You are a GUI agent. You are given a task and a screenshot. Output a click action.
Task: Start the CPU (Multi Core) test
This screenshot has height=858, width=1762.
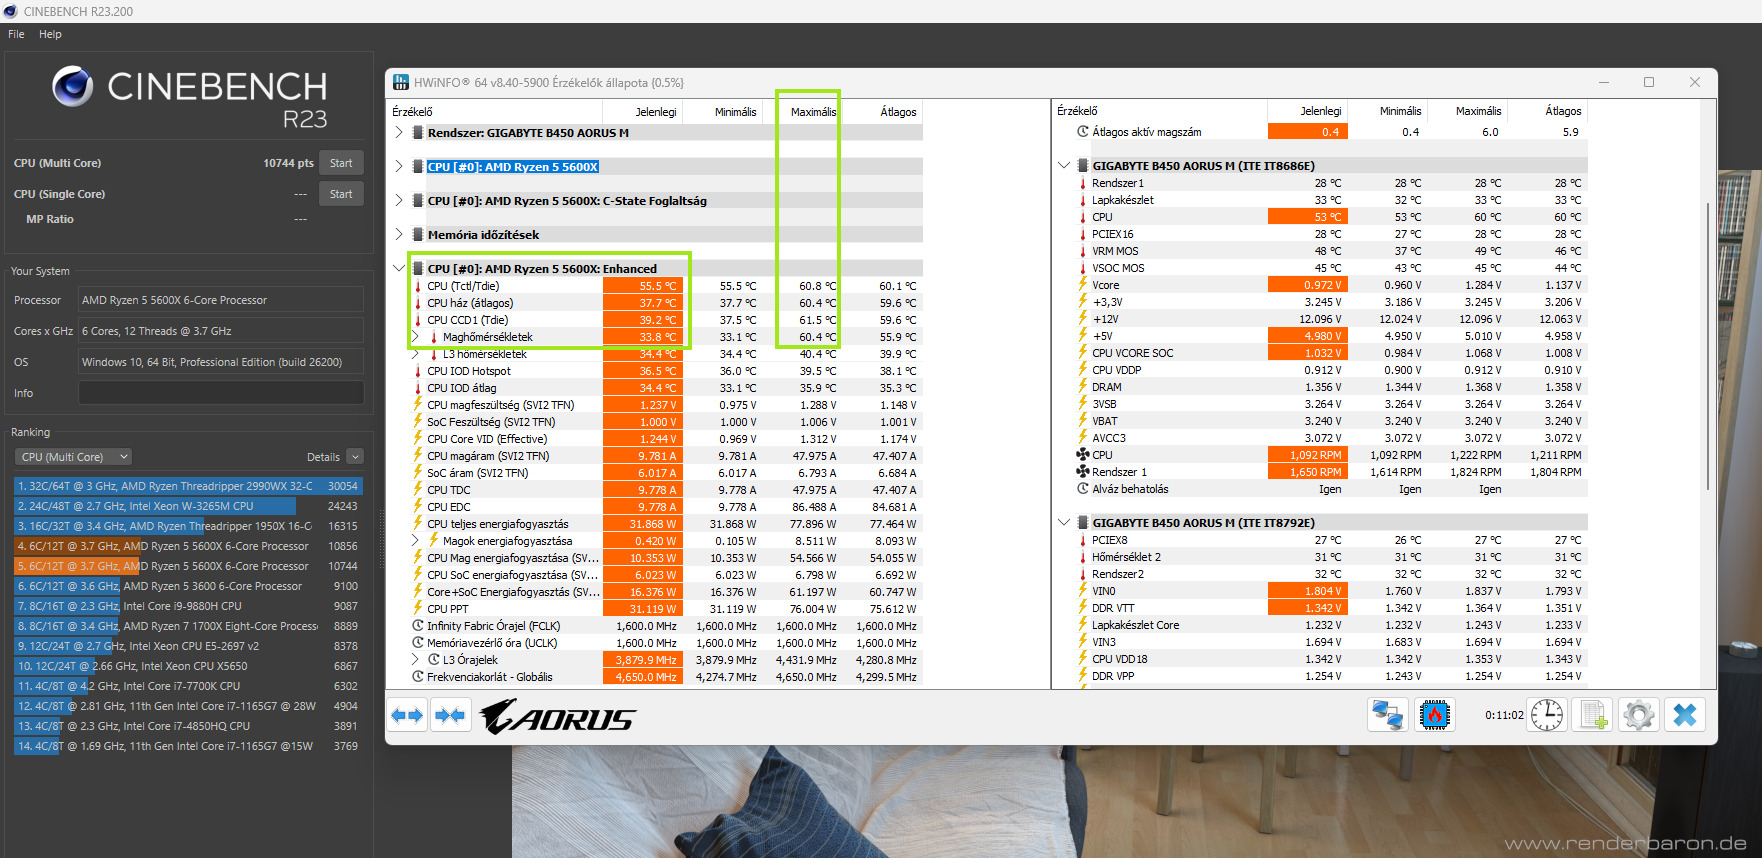[341, 163]
